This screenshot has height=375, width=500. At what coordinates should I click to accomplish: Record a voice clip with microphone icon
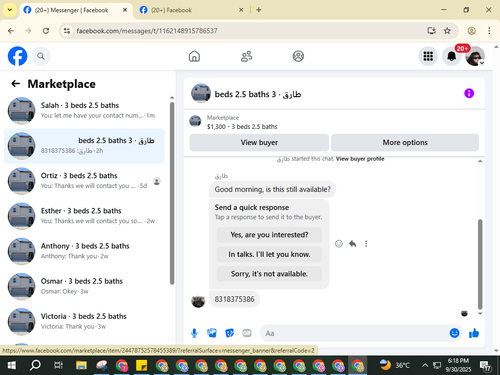pos(194,333)
